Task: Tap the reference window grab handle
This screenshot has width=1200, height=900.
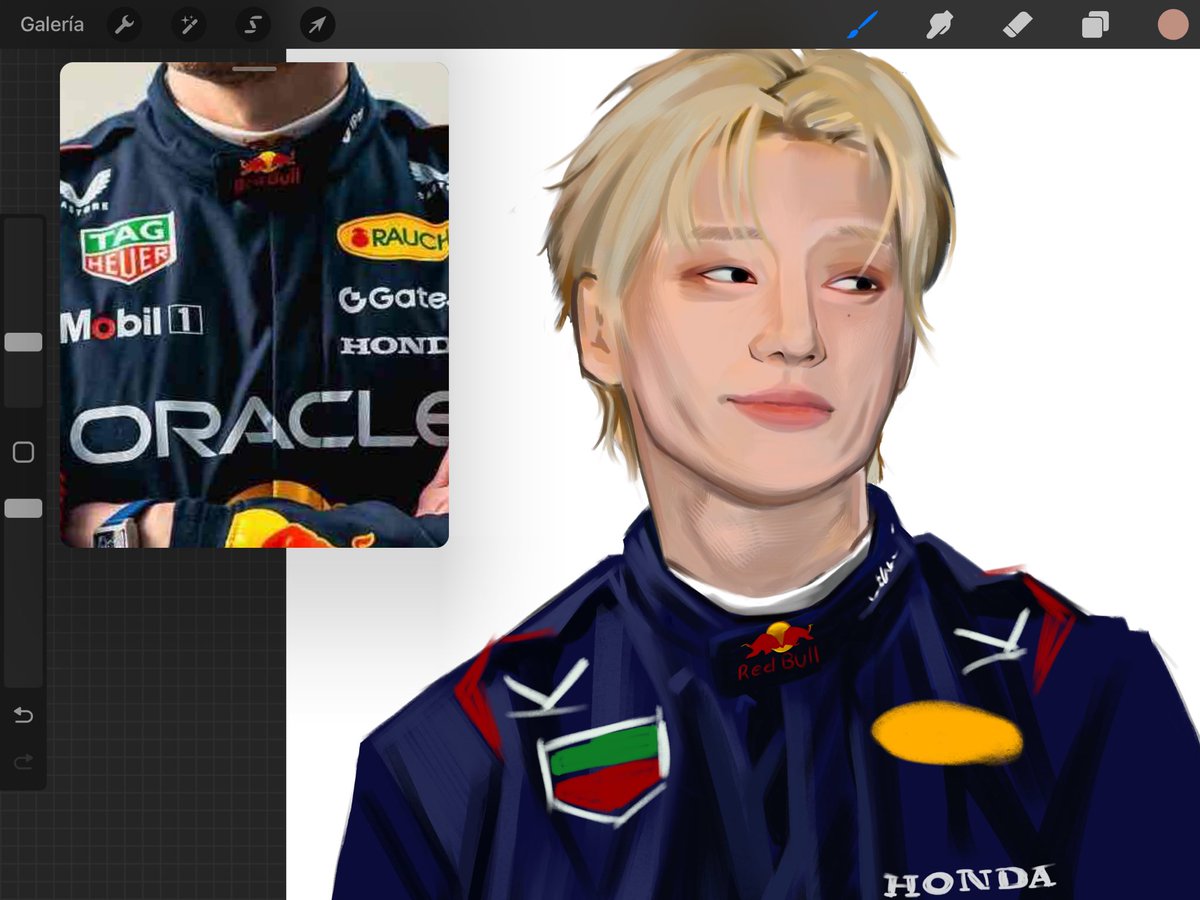Action: point(254,69)
